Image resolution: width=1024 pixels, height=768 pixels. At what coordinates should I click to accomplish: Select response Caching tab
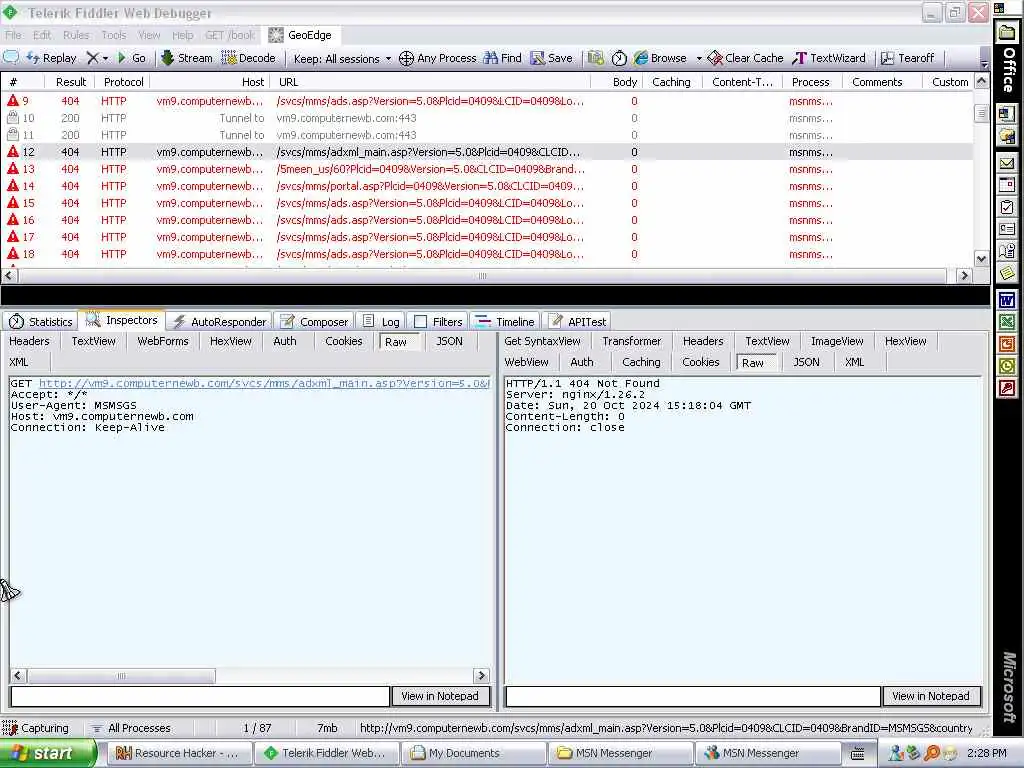641,362
